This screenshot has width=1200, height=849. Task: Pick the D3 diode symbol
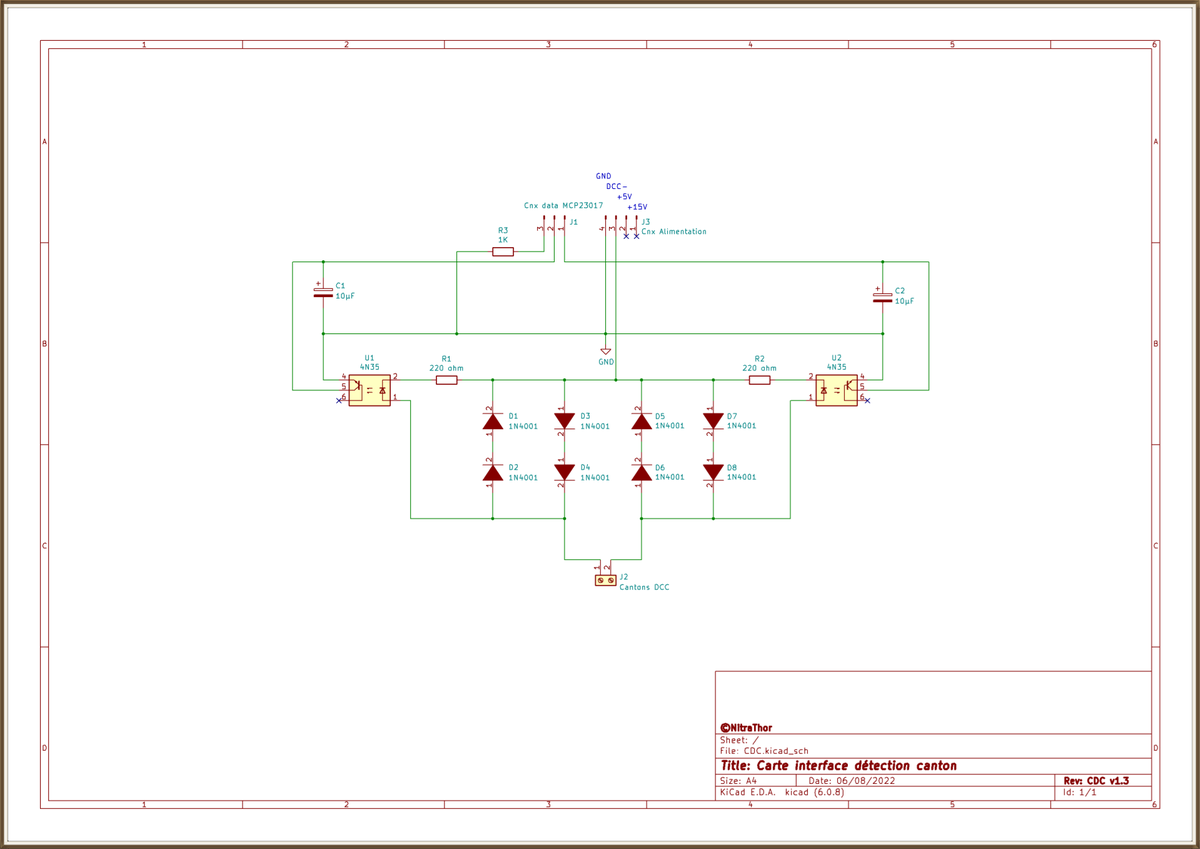[x=565, y=422]
